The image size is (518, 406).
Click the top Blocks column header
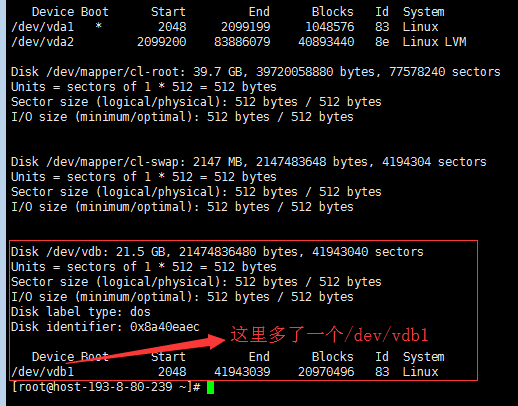point(332,12)
